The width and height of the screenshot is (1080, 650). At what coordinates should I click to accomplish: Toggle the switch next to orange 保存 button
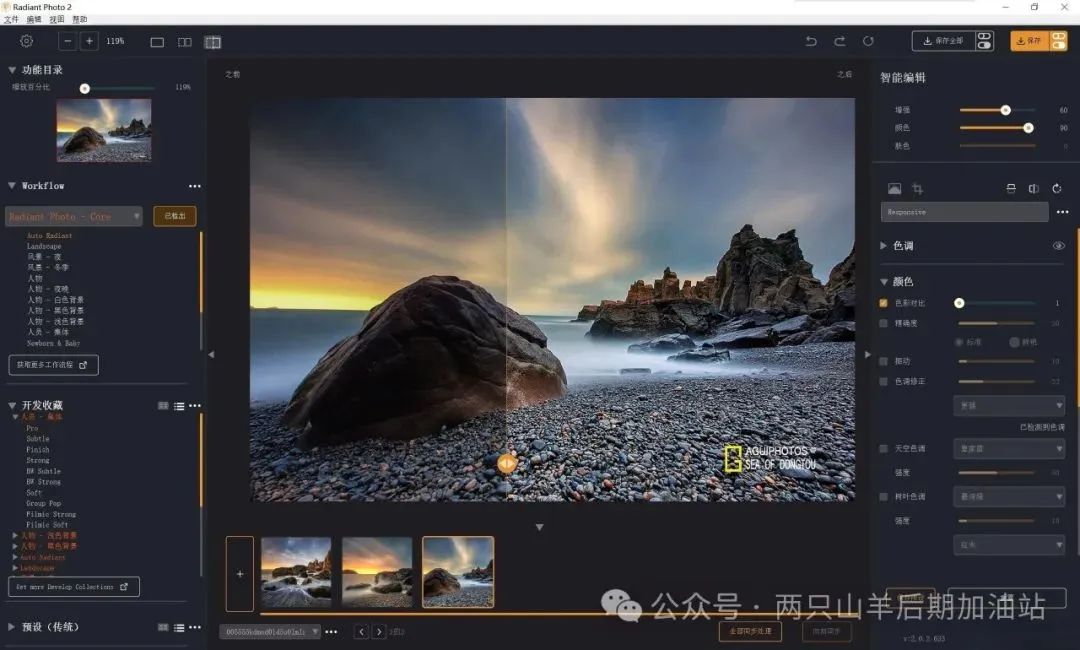(x=1058, y=41)
